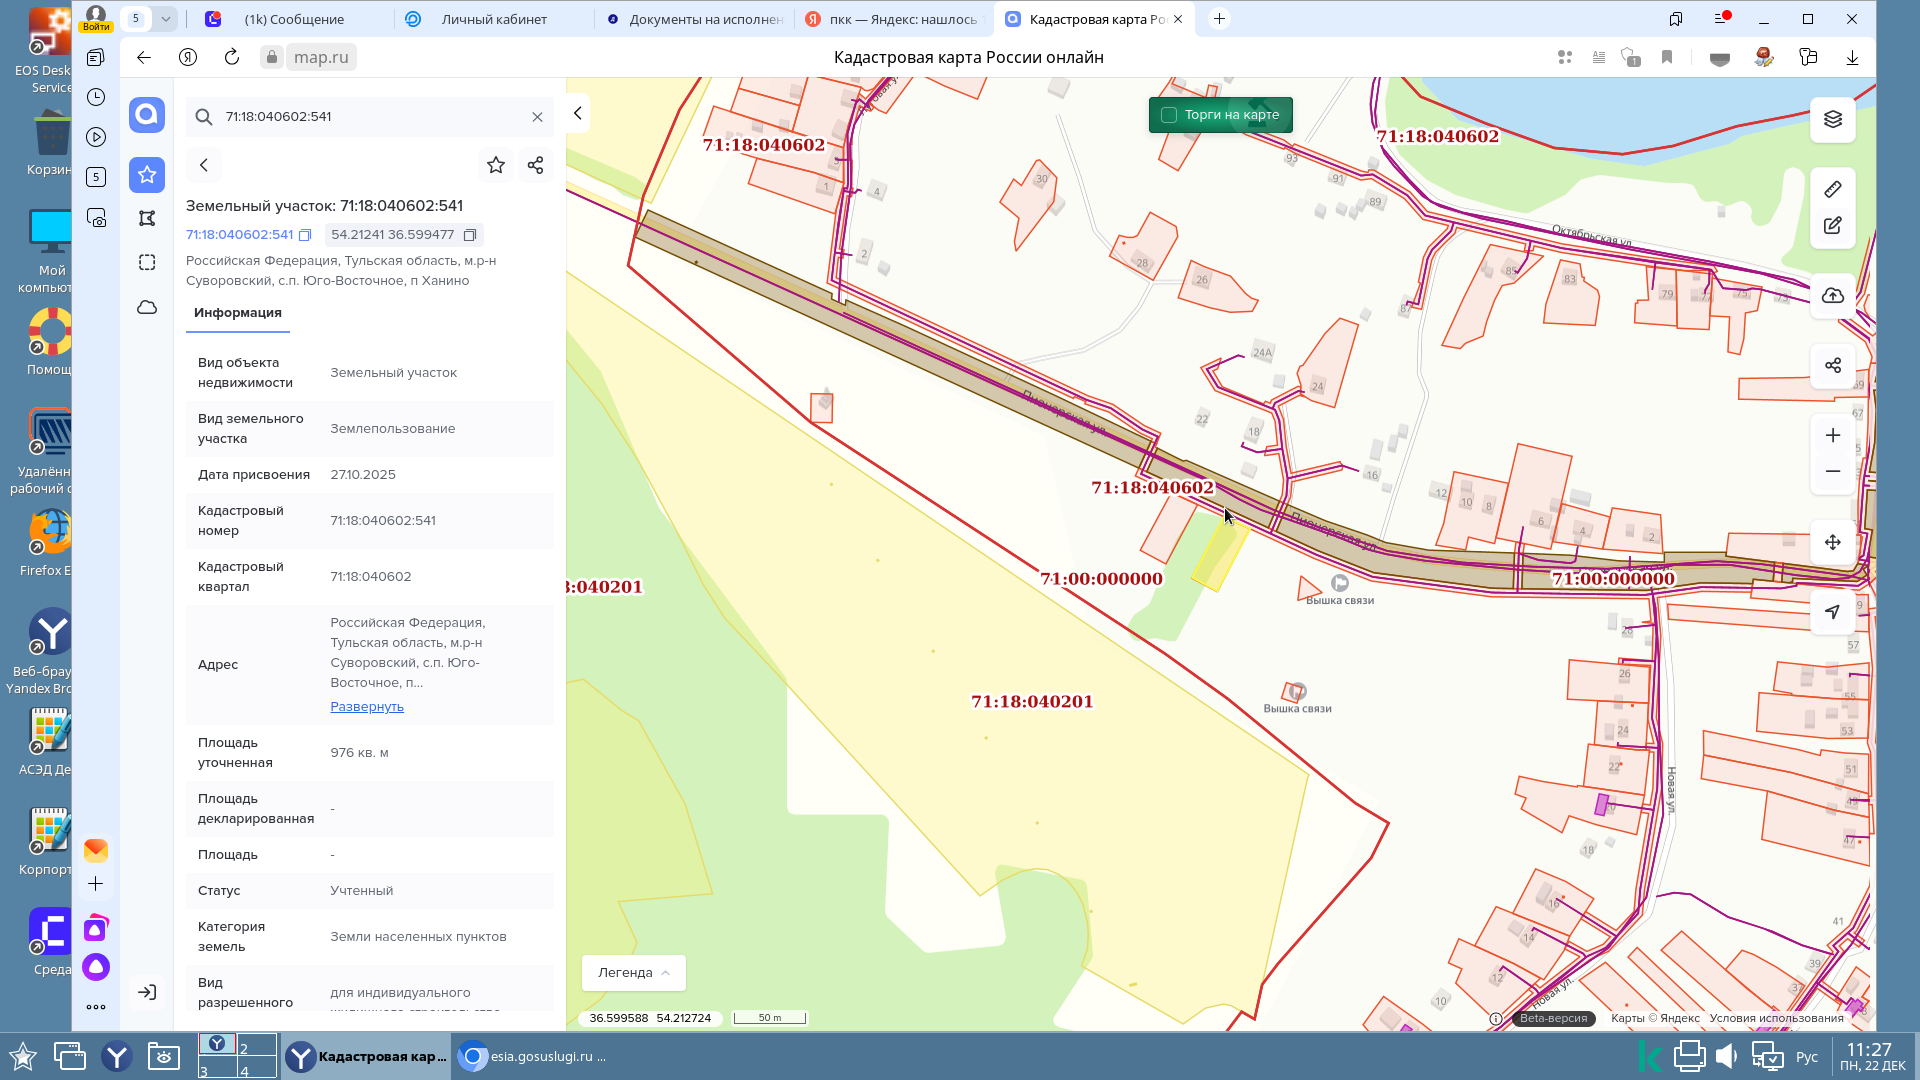This screenshot has width=1920, height=1080.
Task: Open the tab groups dropdown arrow
Action: 165,19
